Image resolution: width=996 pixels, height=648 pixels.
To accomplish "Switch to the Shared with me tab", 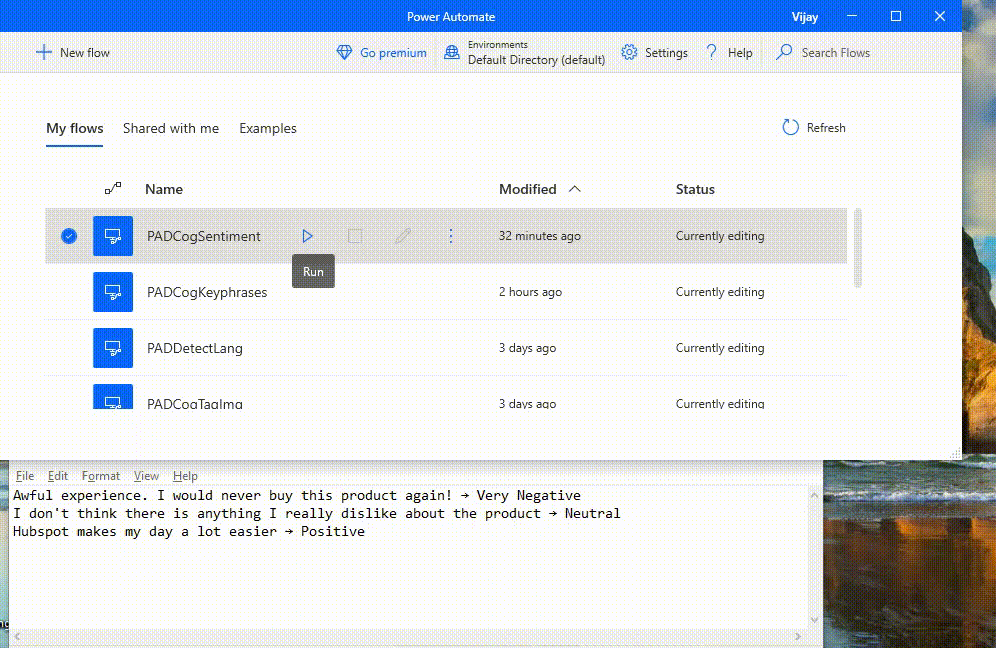I will pyautogui.click(x=171, y=128).
